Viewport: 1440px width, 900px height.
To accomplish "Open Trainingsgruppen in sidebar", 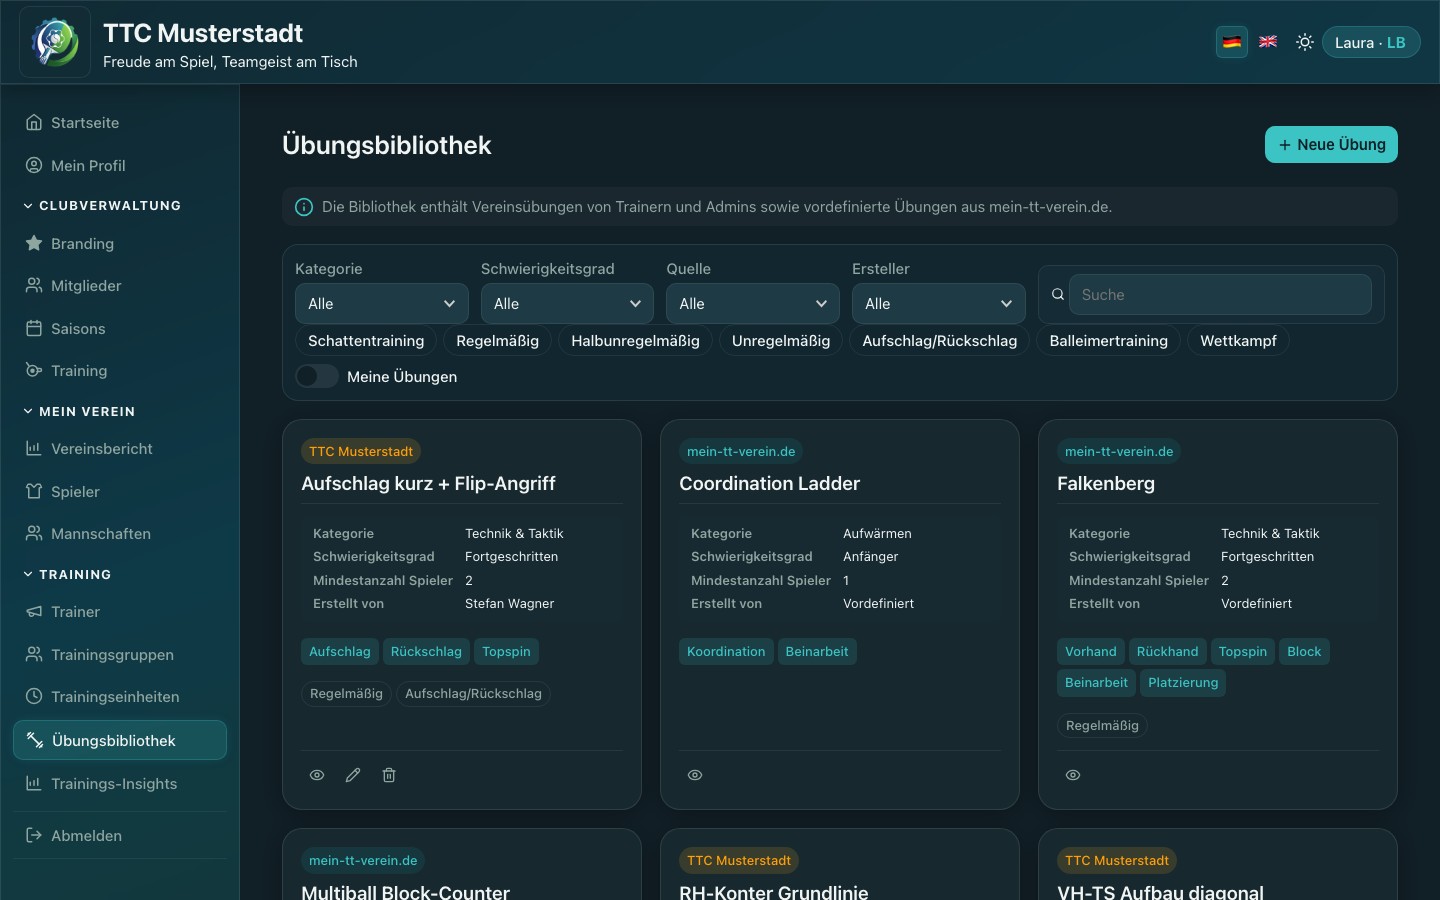I will click(120, 654).
